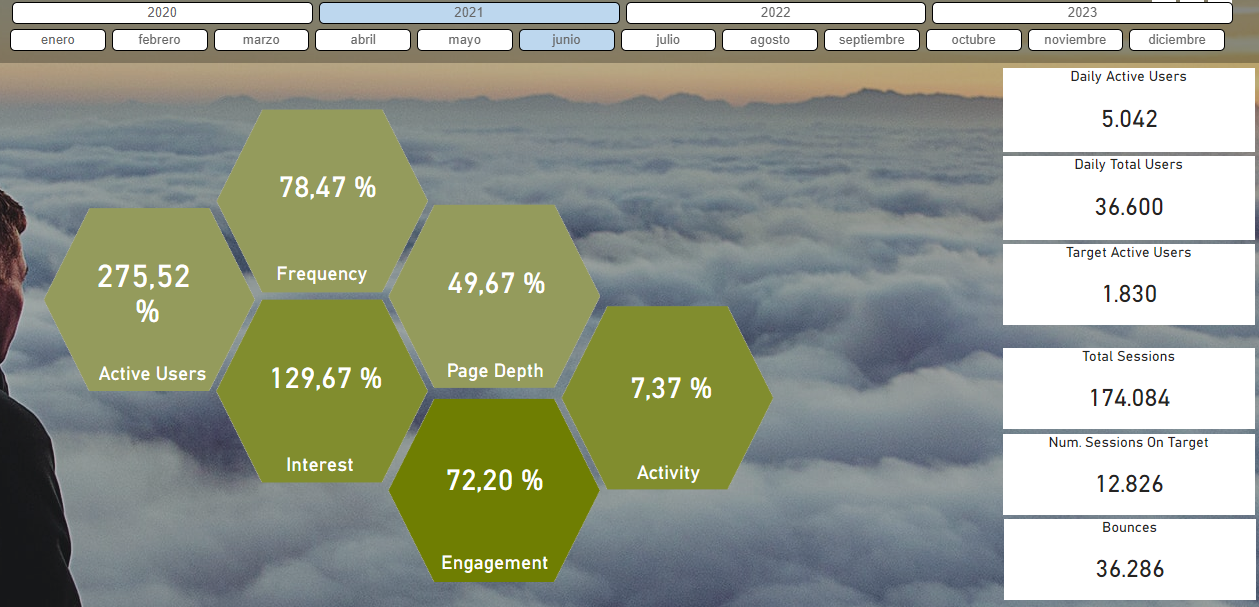
Task: Click the octubre month button
Action: click(973, 40)
